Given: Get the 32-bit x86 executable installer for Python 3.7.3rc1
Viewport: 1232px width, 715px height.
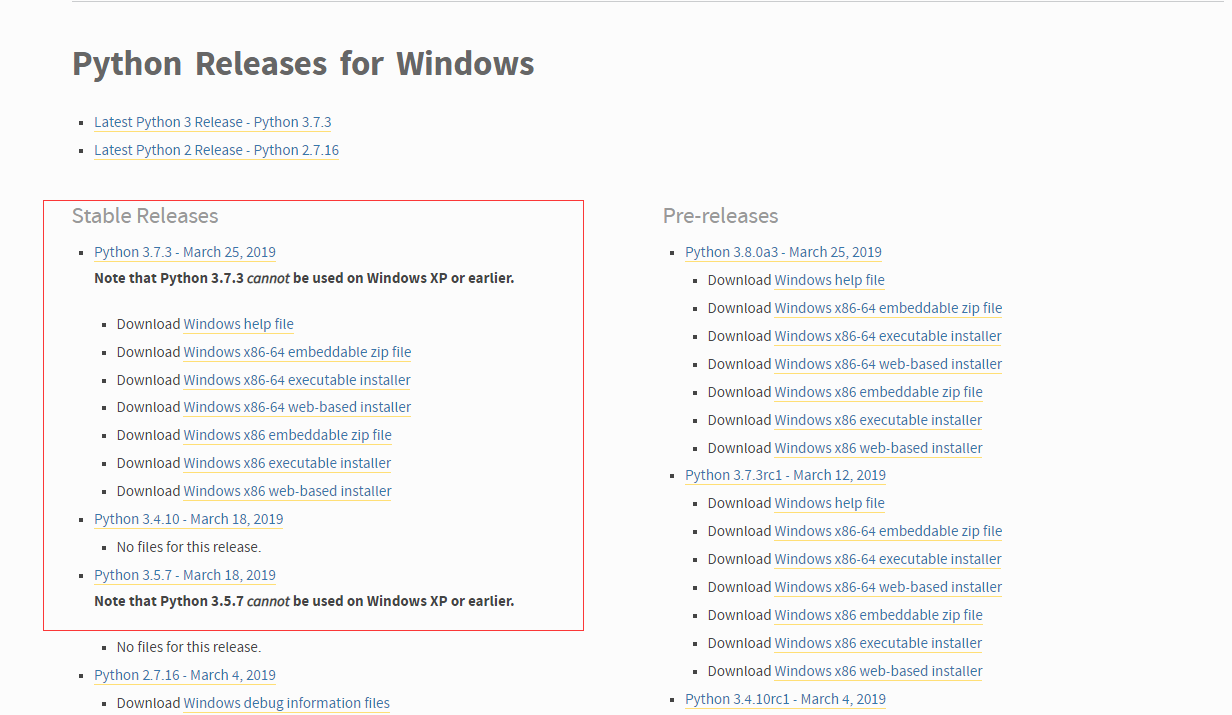Looking at the screenshot, I should [x=879, y=643].
